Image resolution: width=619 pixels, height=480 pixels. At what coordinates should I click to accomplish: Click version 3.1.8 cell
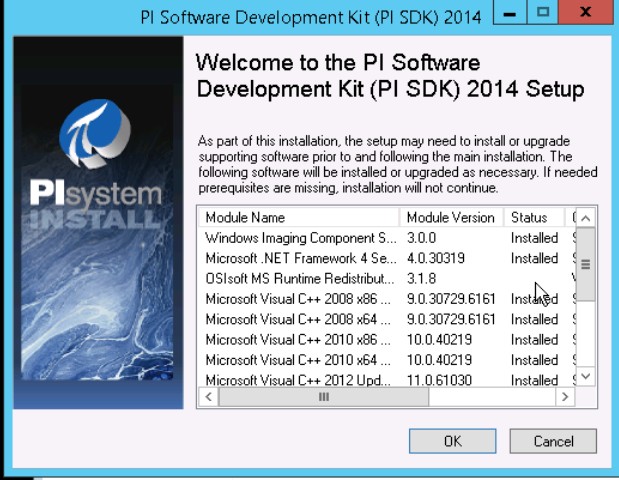point(421,279)
